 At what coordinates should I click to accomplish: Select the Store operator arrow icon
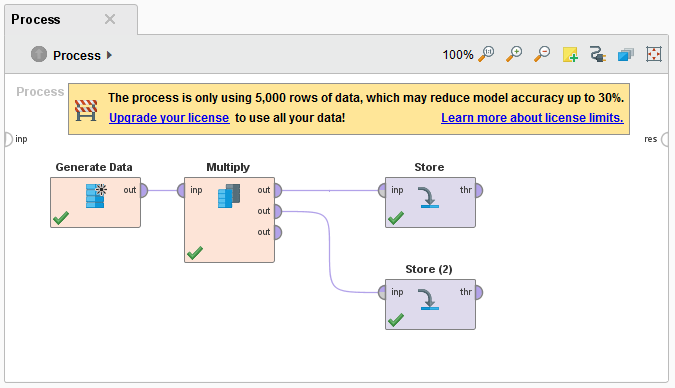[x=429, y=197]
